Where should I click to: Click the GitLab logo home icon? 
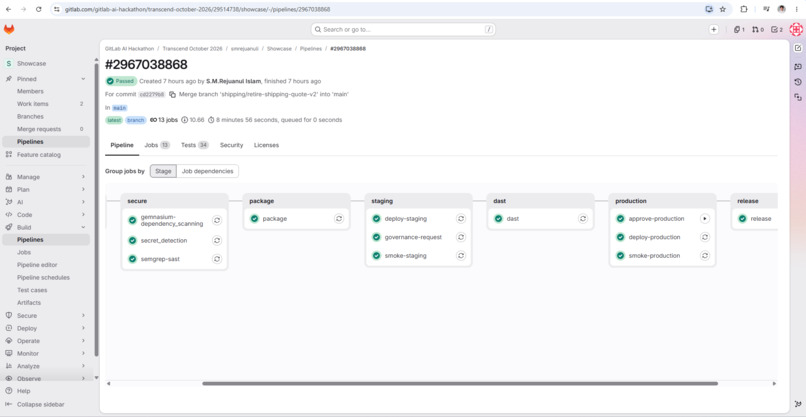pos(9,30)
